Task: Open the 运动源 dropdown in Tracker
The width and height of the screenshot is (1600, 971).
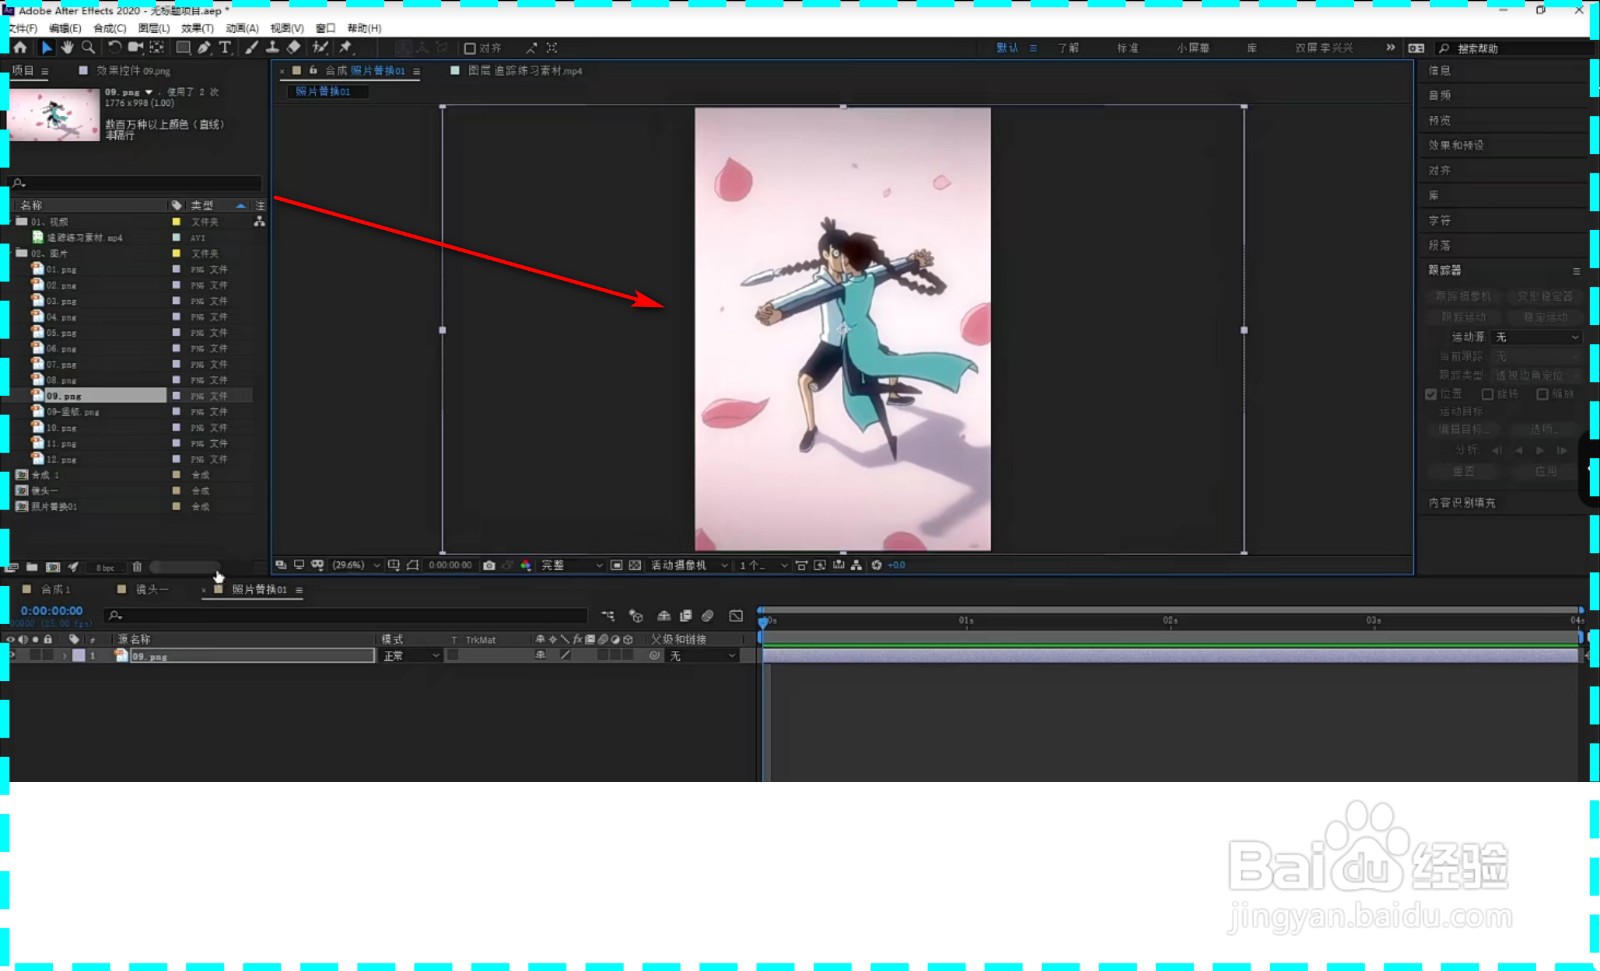Action: [1536, 337]
